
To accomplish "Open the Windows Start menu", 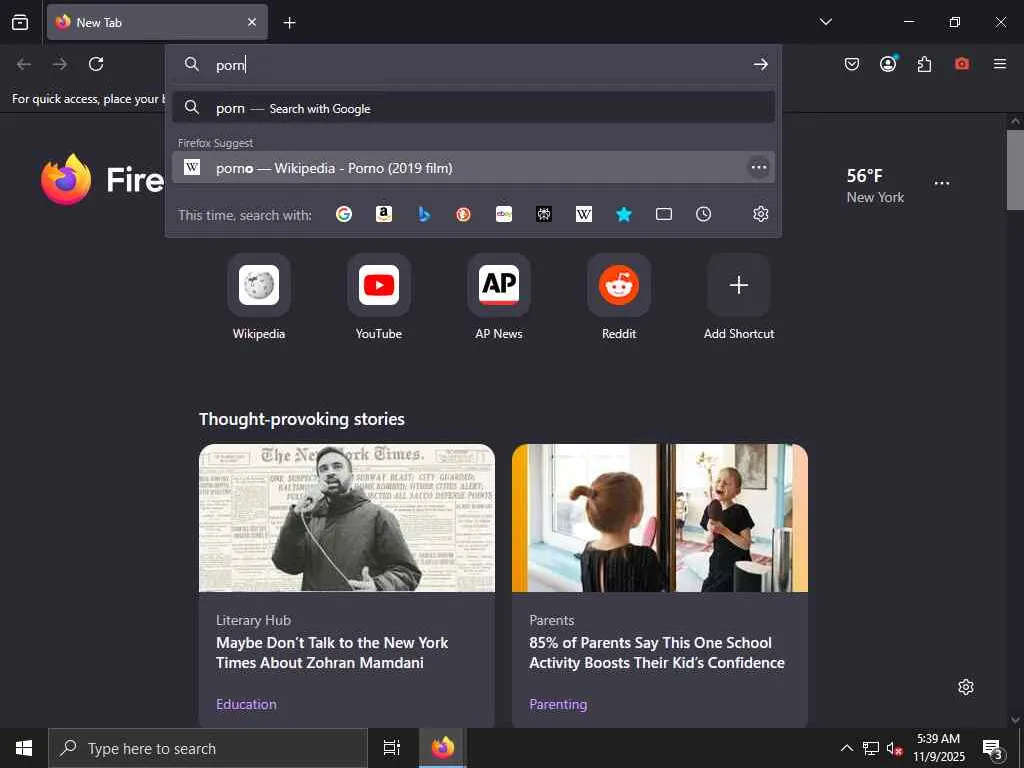I will point(24,748).
